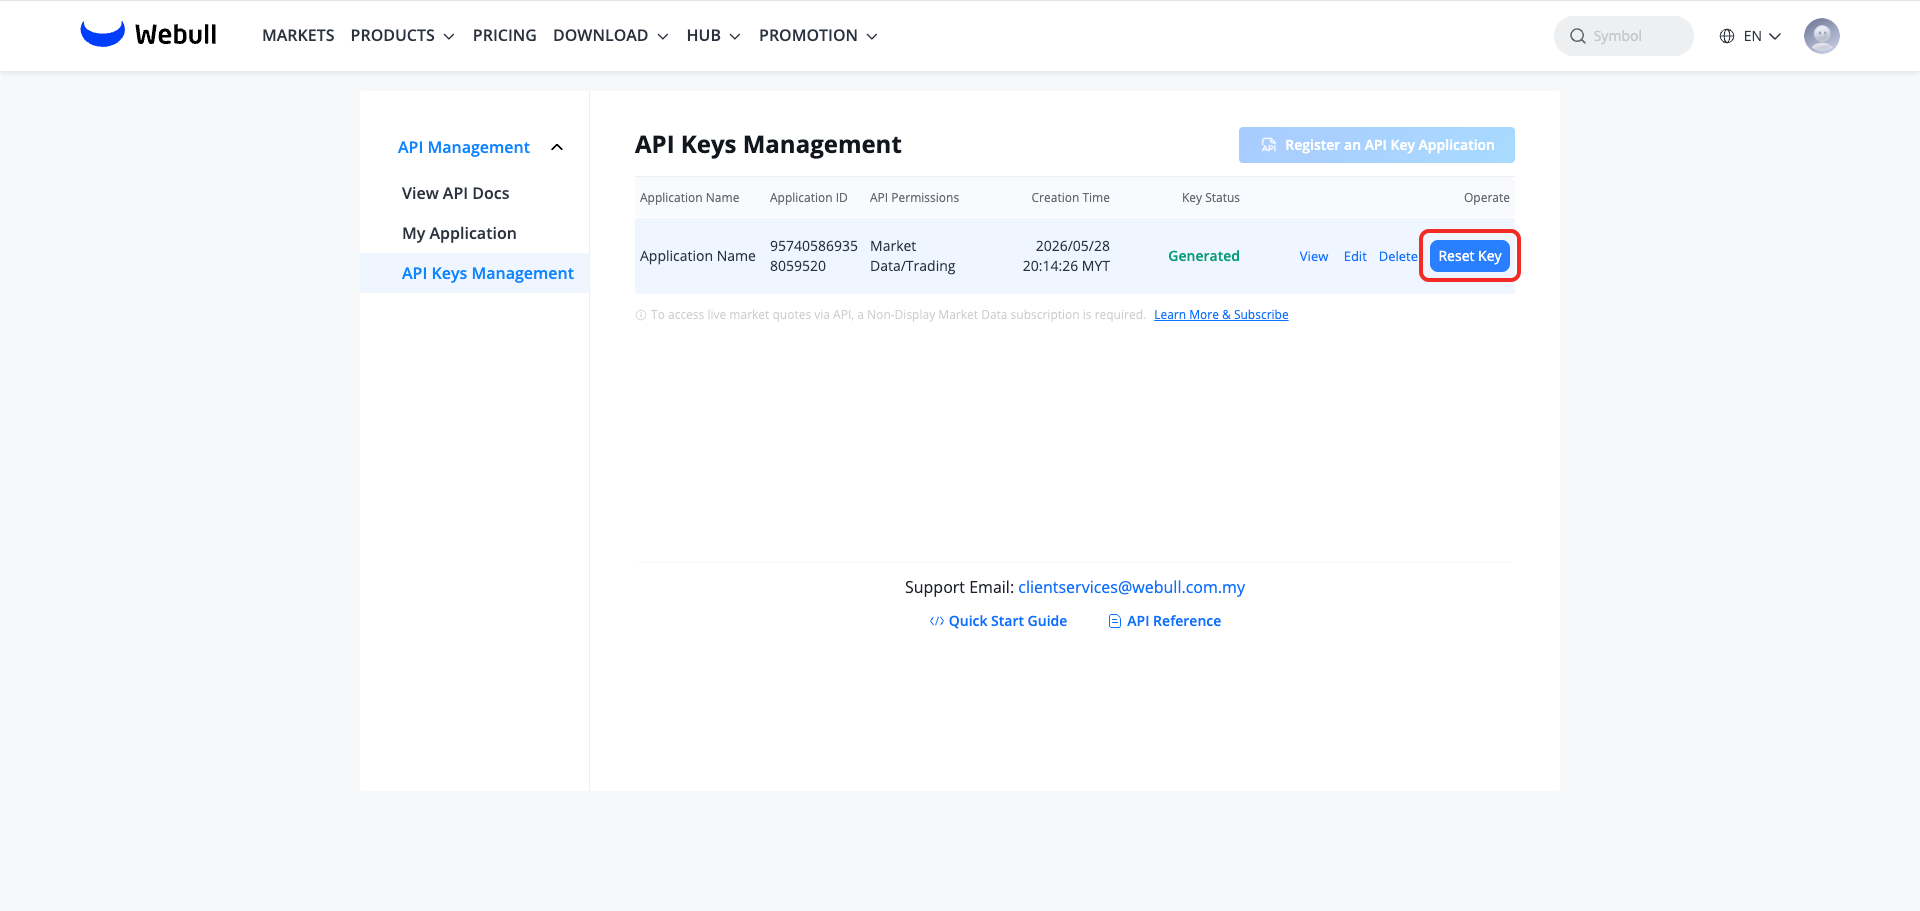The height and width of the screenshot is (911, 1920).
Task: Click the API Reference document icon
Action: click(x=1115, y=621)
